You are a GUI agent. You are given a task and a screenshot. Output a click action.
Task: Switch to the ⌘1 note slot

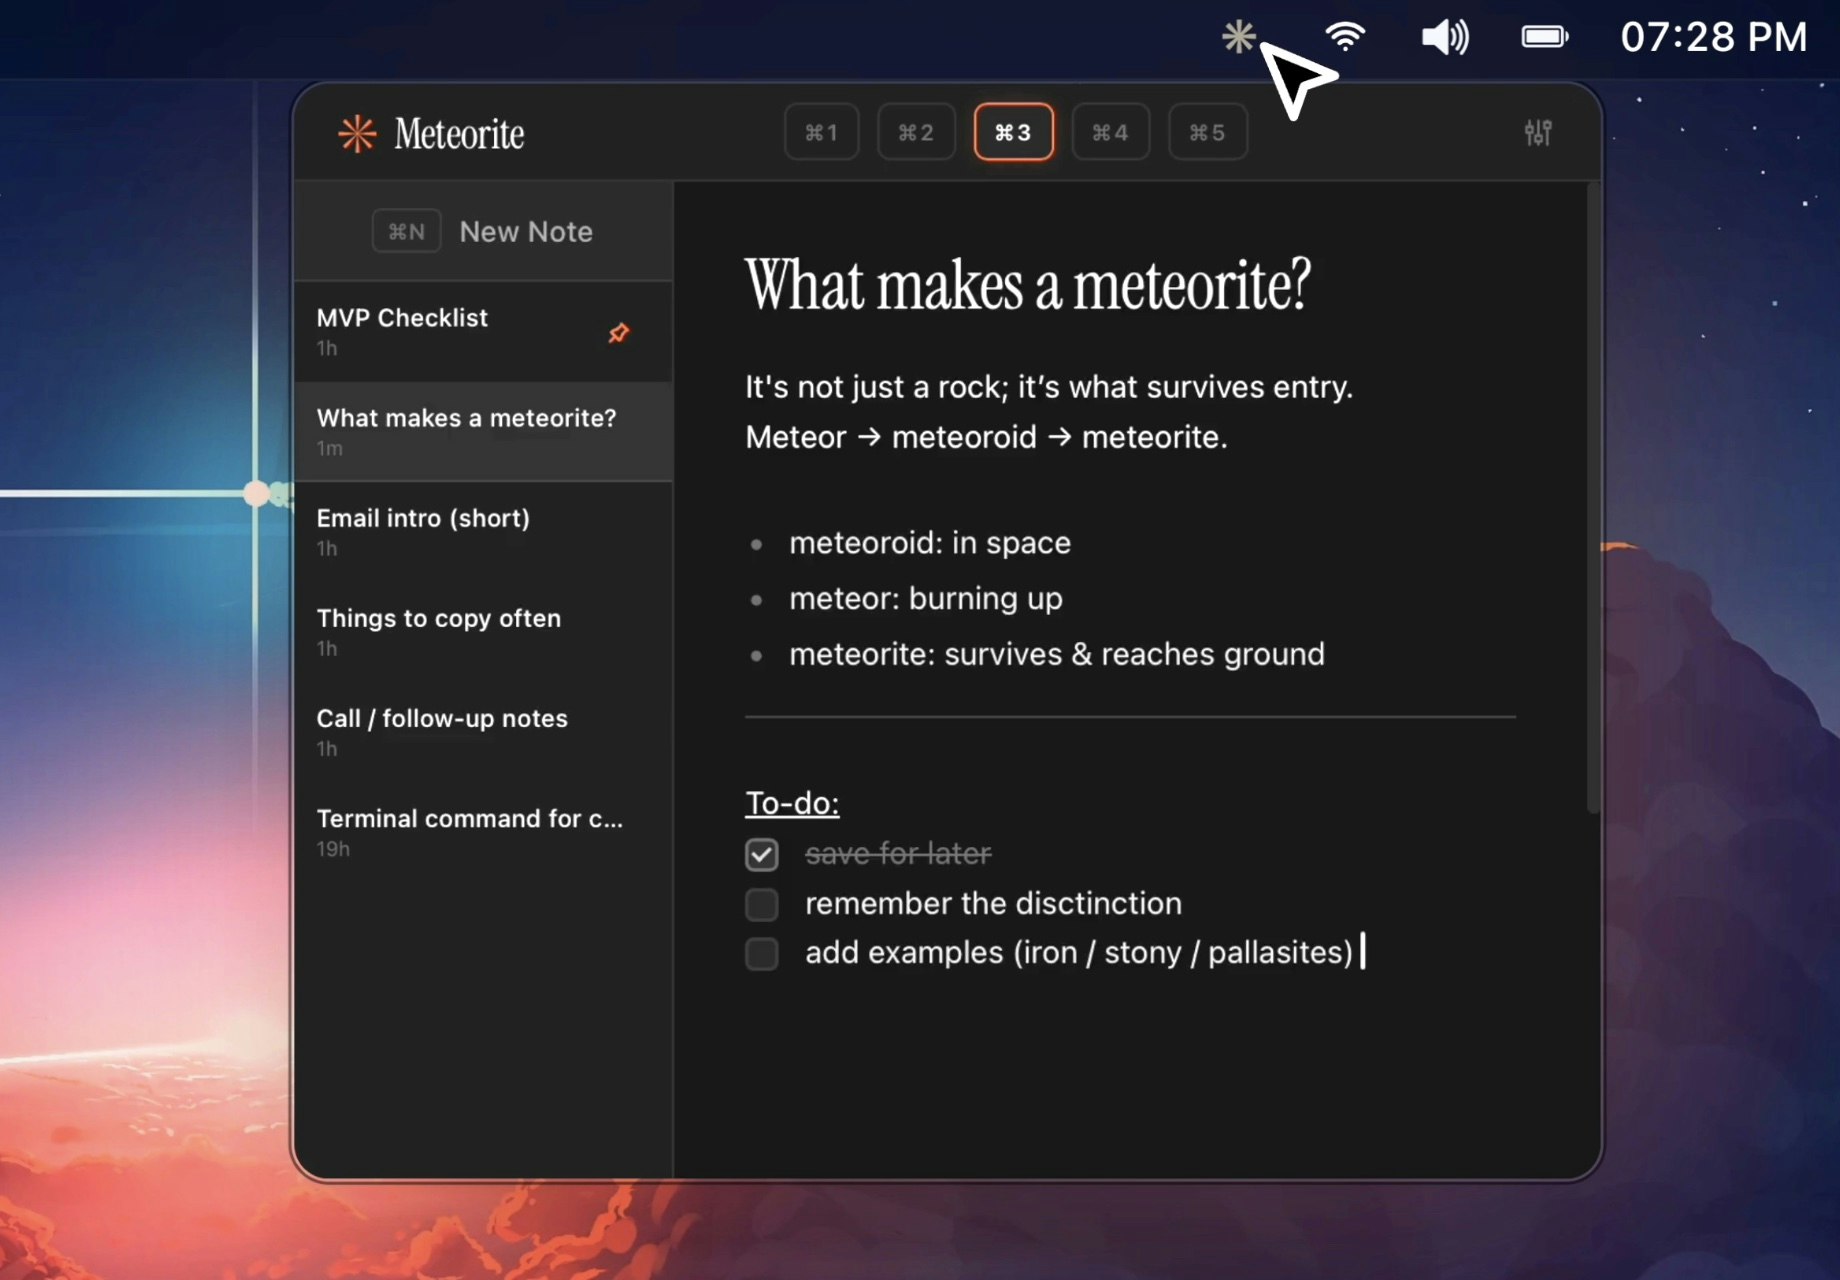[x=821, y=131]
